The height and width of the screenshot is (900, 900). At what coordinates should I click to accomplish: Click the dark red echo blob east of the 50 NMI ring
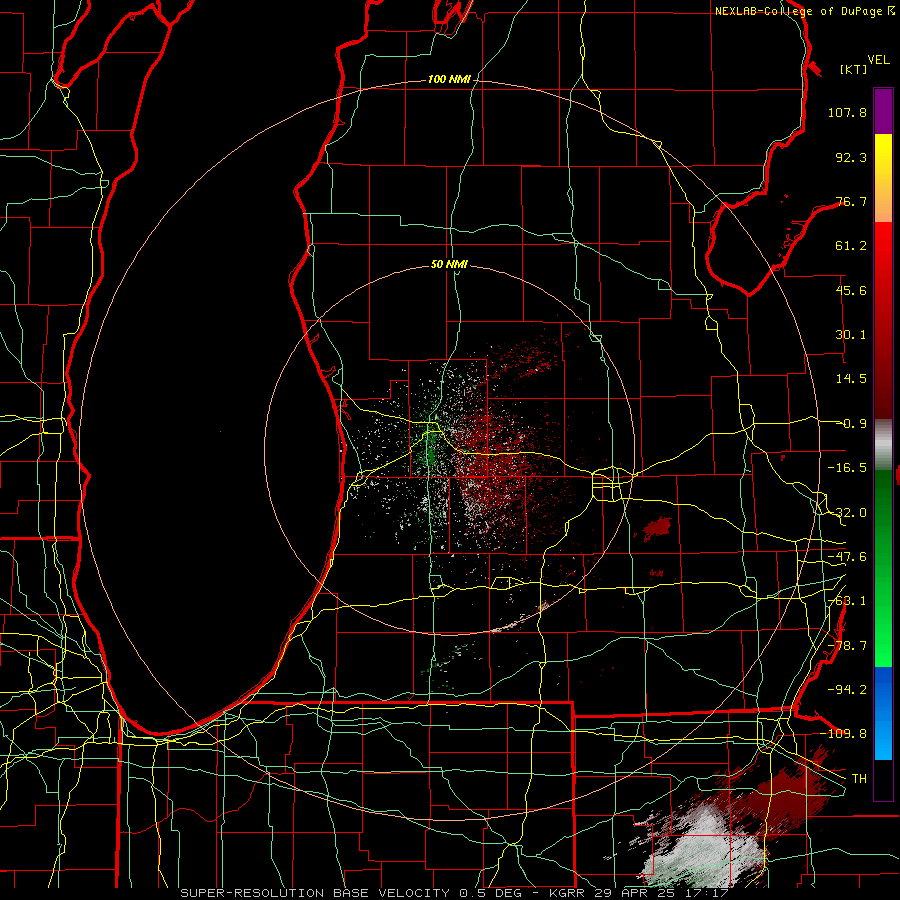656,527
